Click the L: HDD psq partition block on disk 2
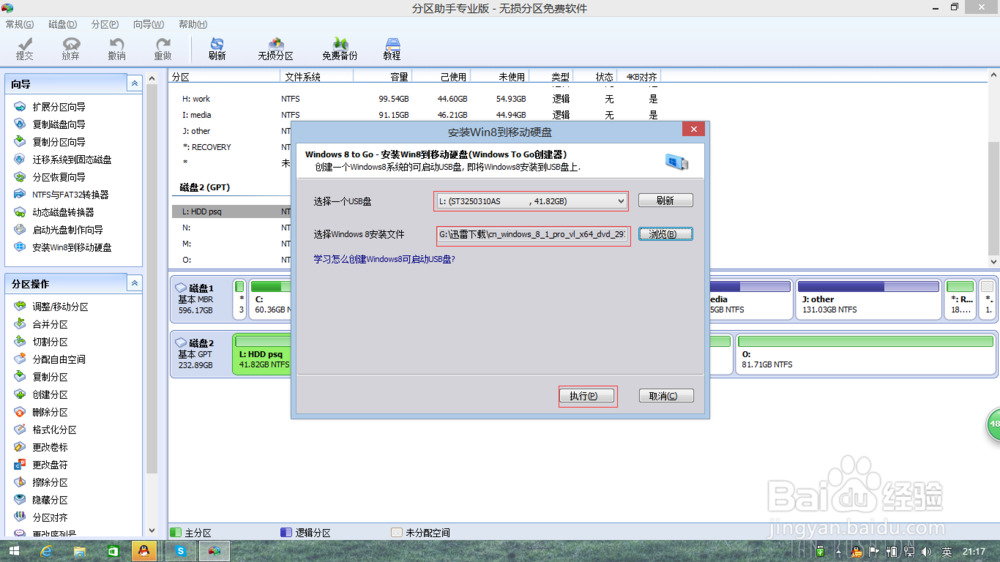Screen dimensions: 1000x562 [262, 353]
